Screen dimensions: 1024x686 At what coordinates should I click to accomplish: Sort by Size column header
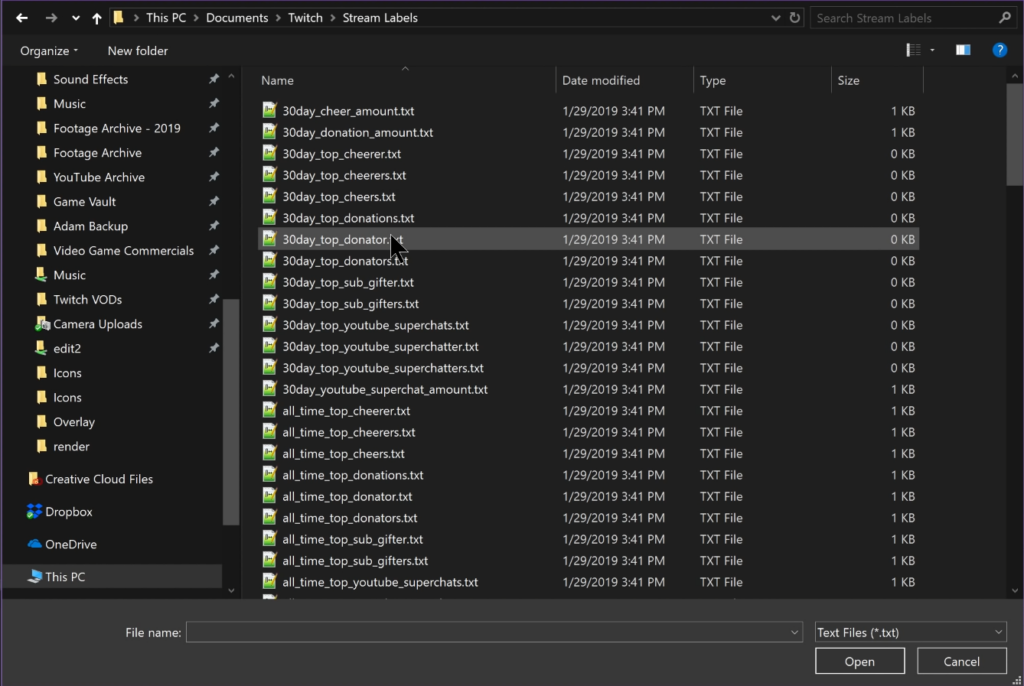pyautogui.click(x=848, y=80)
